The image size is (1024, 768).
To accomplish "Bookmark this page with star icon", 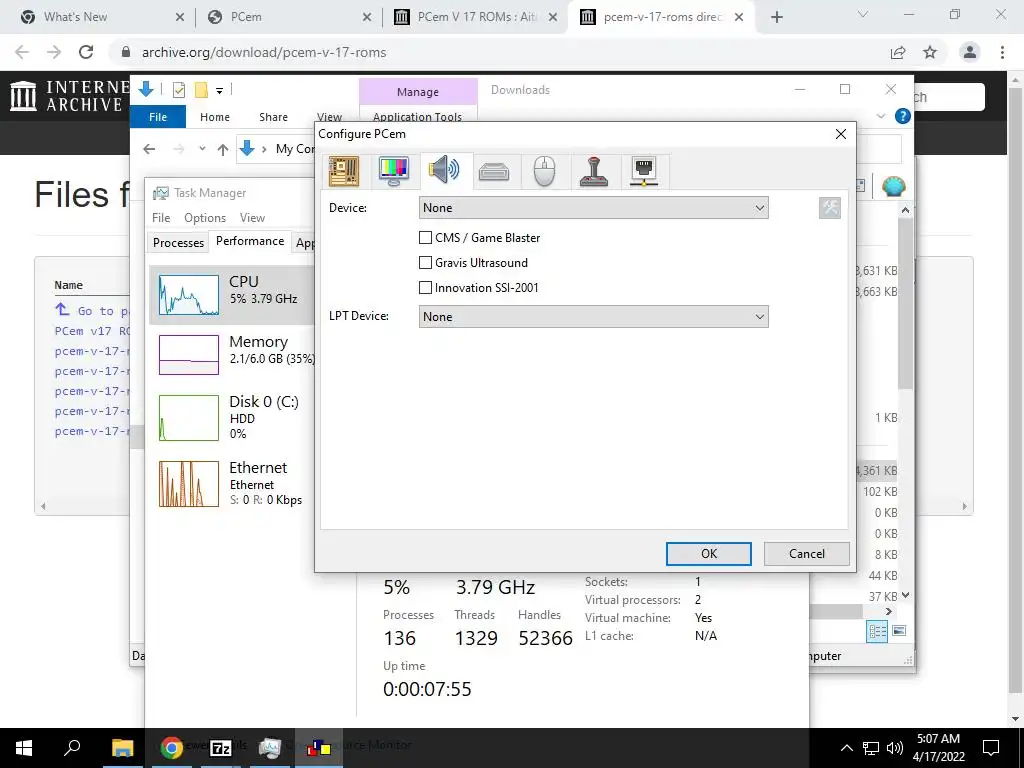I will pos(930,52).
